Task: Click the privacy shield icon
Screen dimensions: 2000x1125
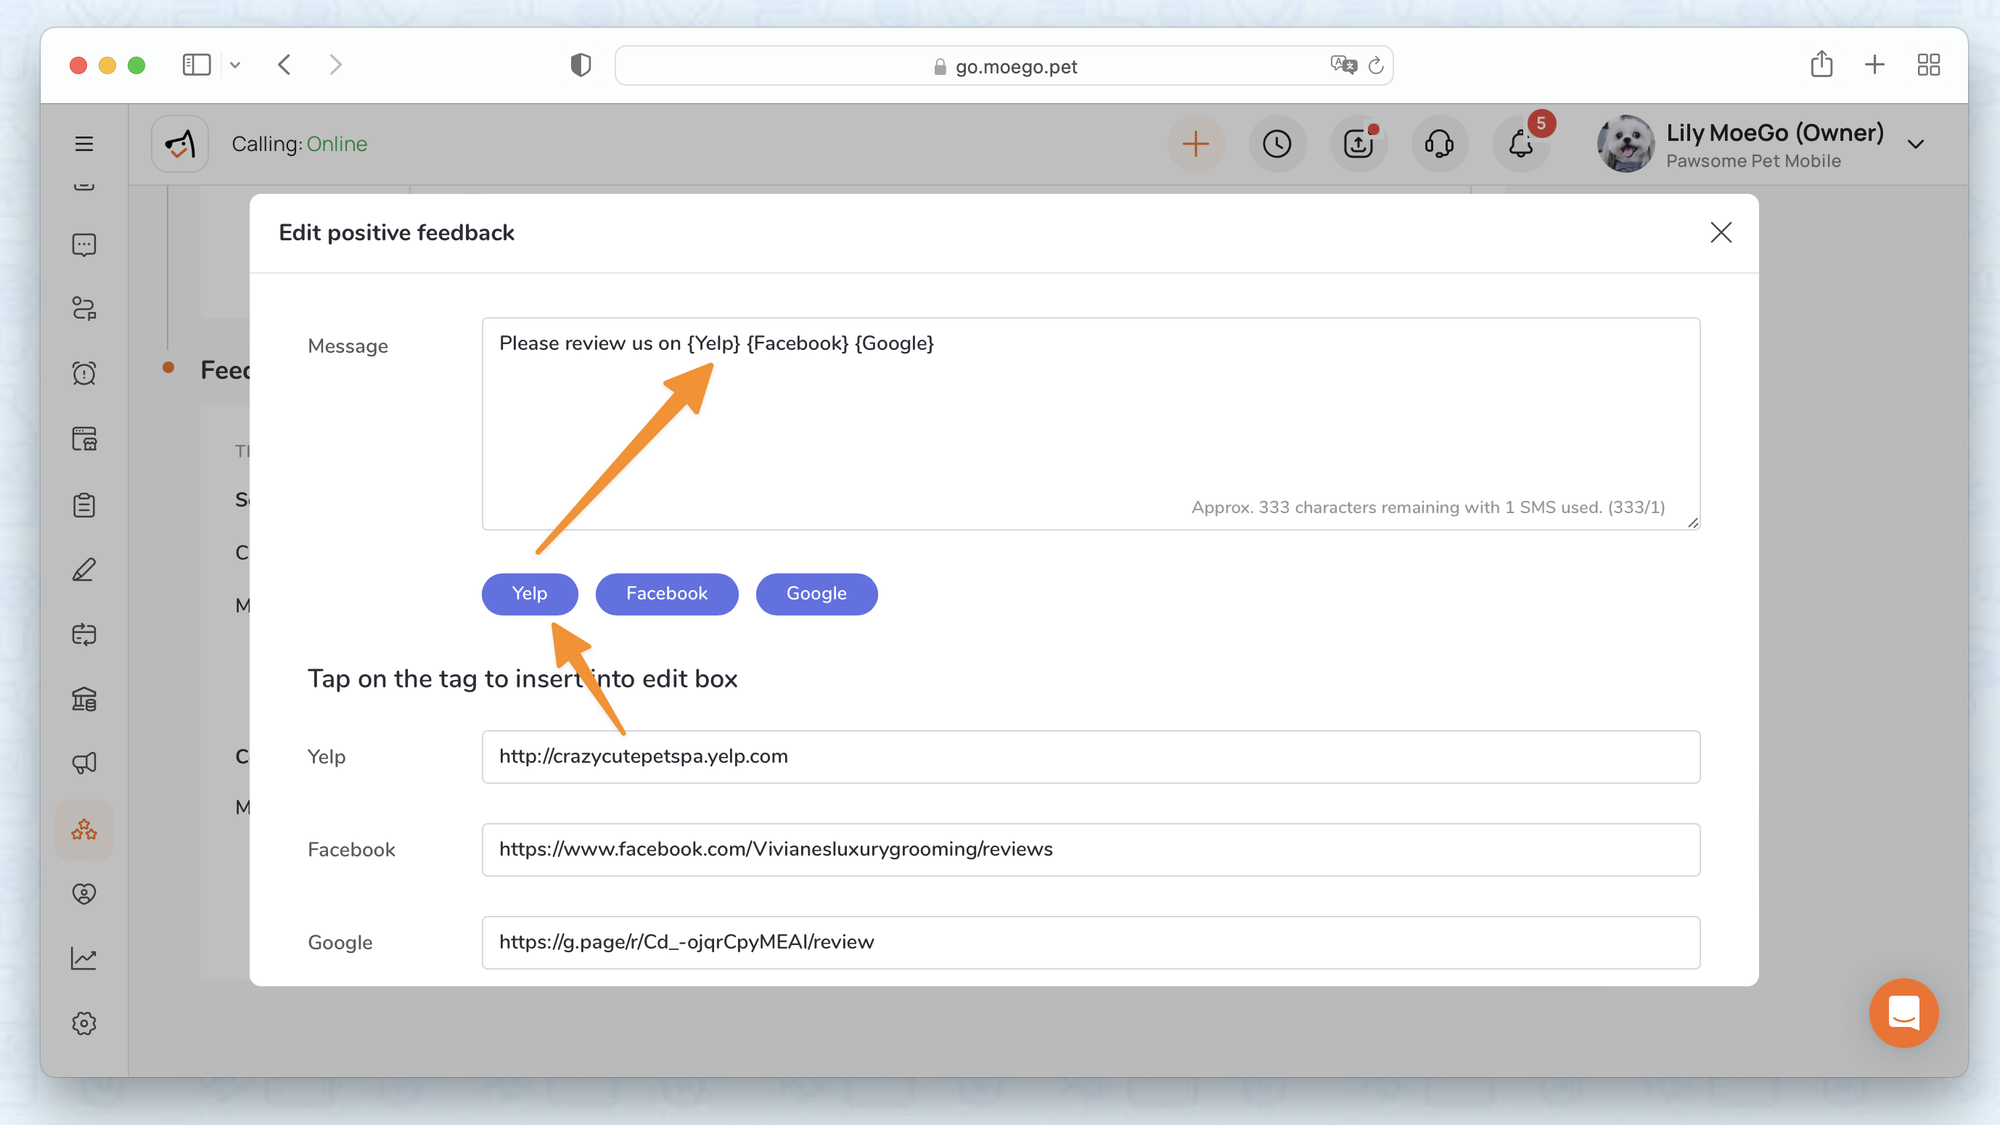Action: pos(580,65)
